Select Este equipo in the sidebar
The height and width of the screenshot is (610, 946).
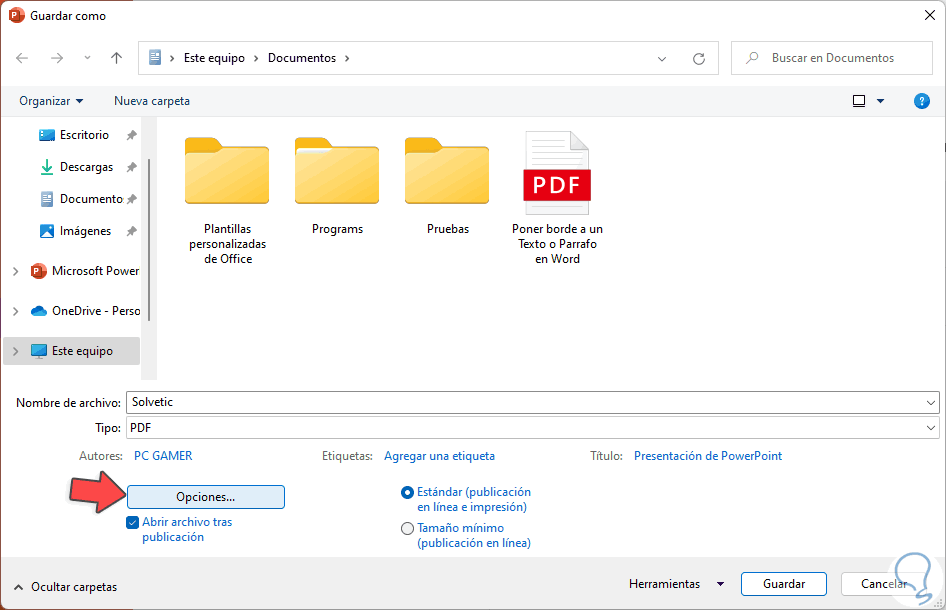tap(80, 350)
